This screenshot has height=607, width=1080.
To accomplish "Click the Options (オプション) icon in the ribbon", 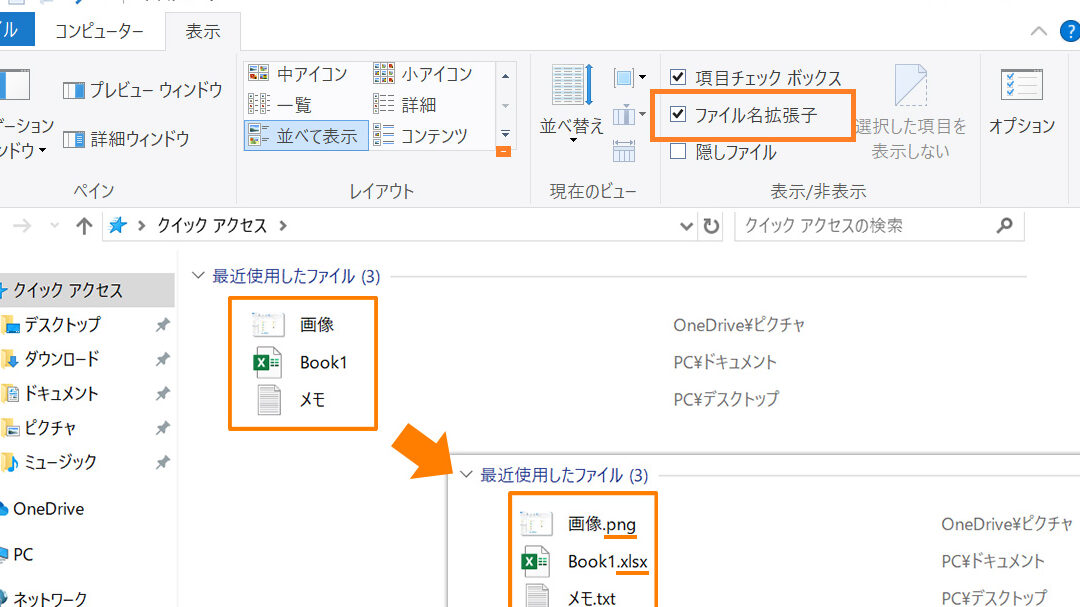I will pyautogui.click(x=1021, y=87).
